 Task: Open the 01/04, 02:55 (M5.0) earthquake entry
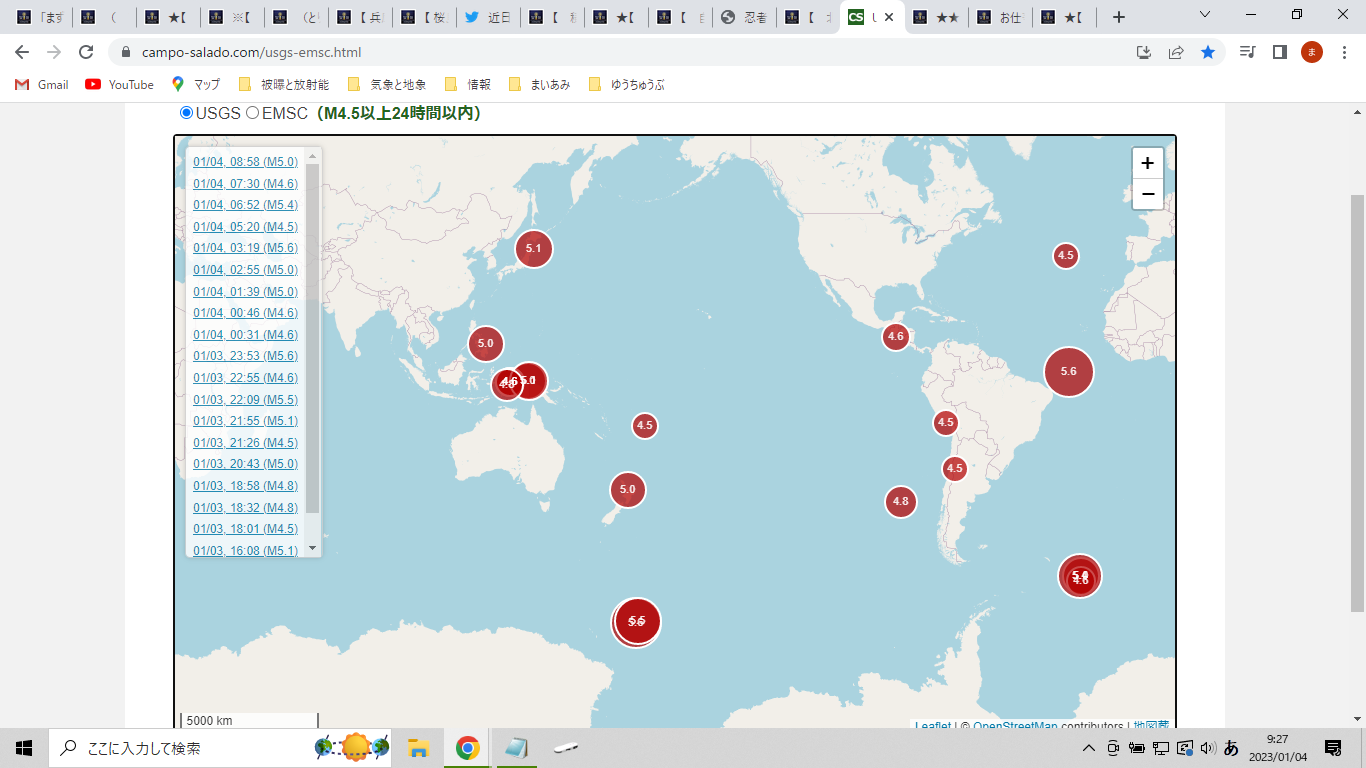pyautogui.click(x=245, y=270)
